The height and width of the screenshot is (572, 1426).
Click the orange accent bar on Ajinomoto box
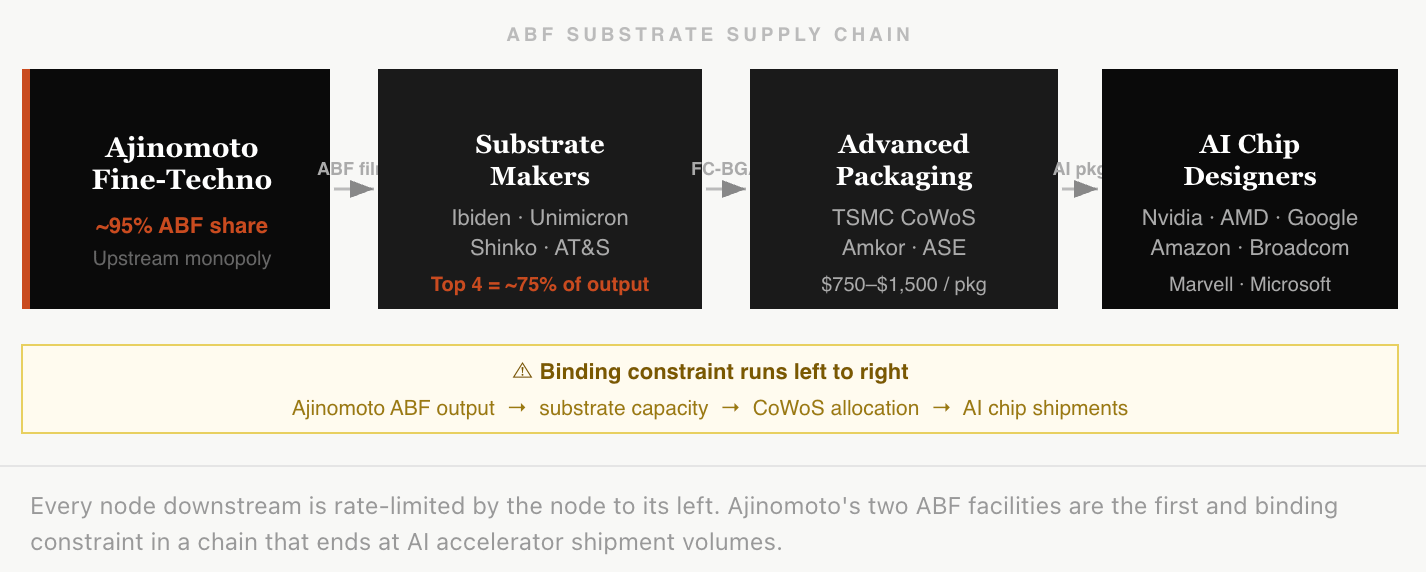pos(26,189)
